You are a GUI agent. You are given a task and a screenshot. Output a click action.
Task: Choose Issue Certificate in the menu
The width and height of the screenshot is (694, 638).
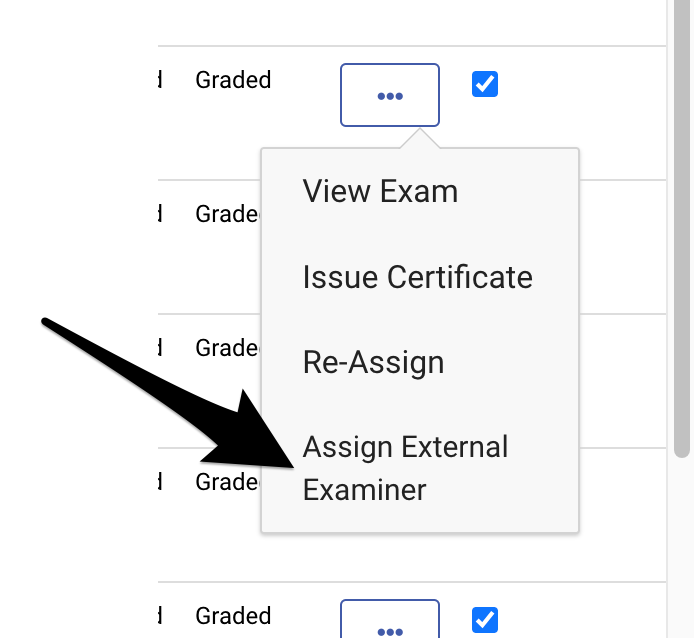pos(417,277)
